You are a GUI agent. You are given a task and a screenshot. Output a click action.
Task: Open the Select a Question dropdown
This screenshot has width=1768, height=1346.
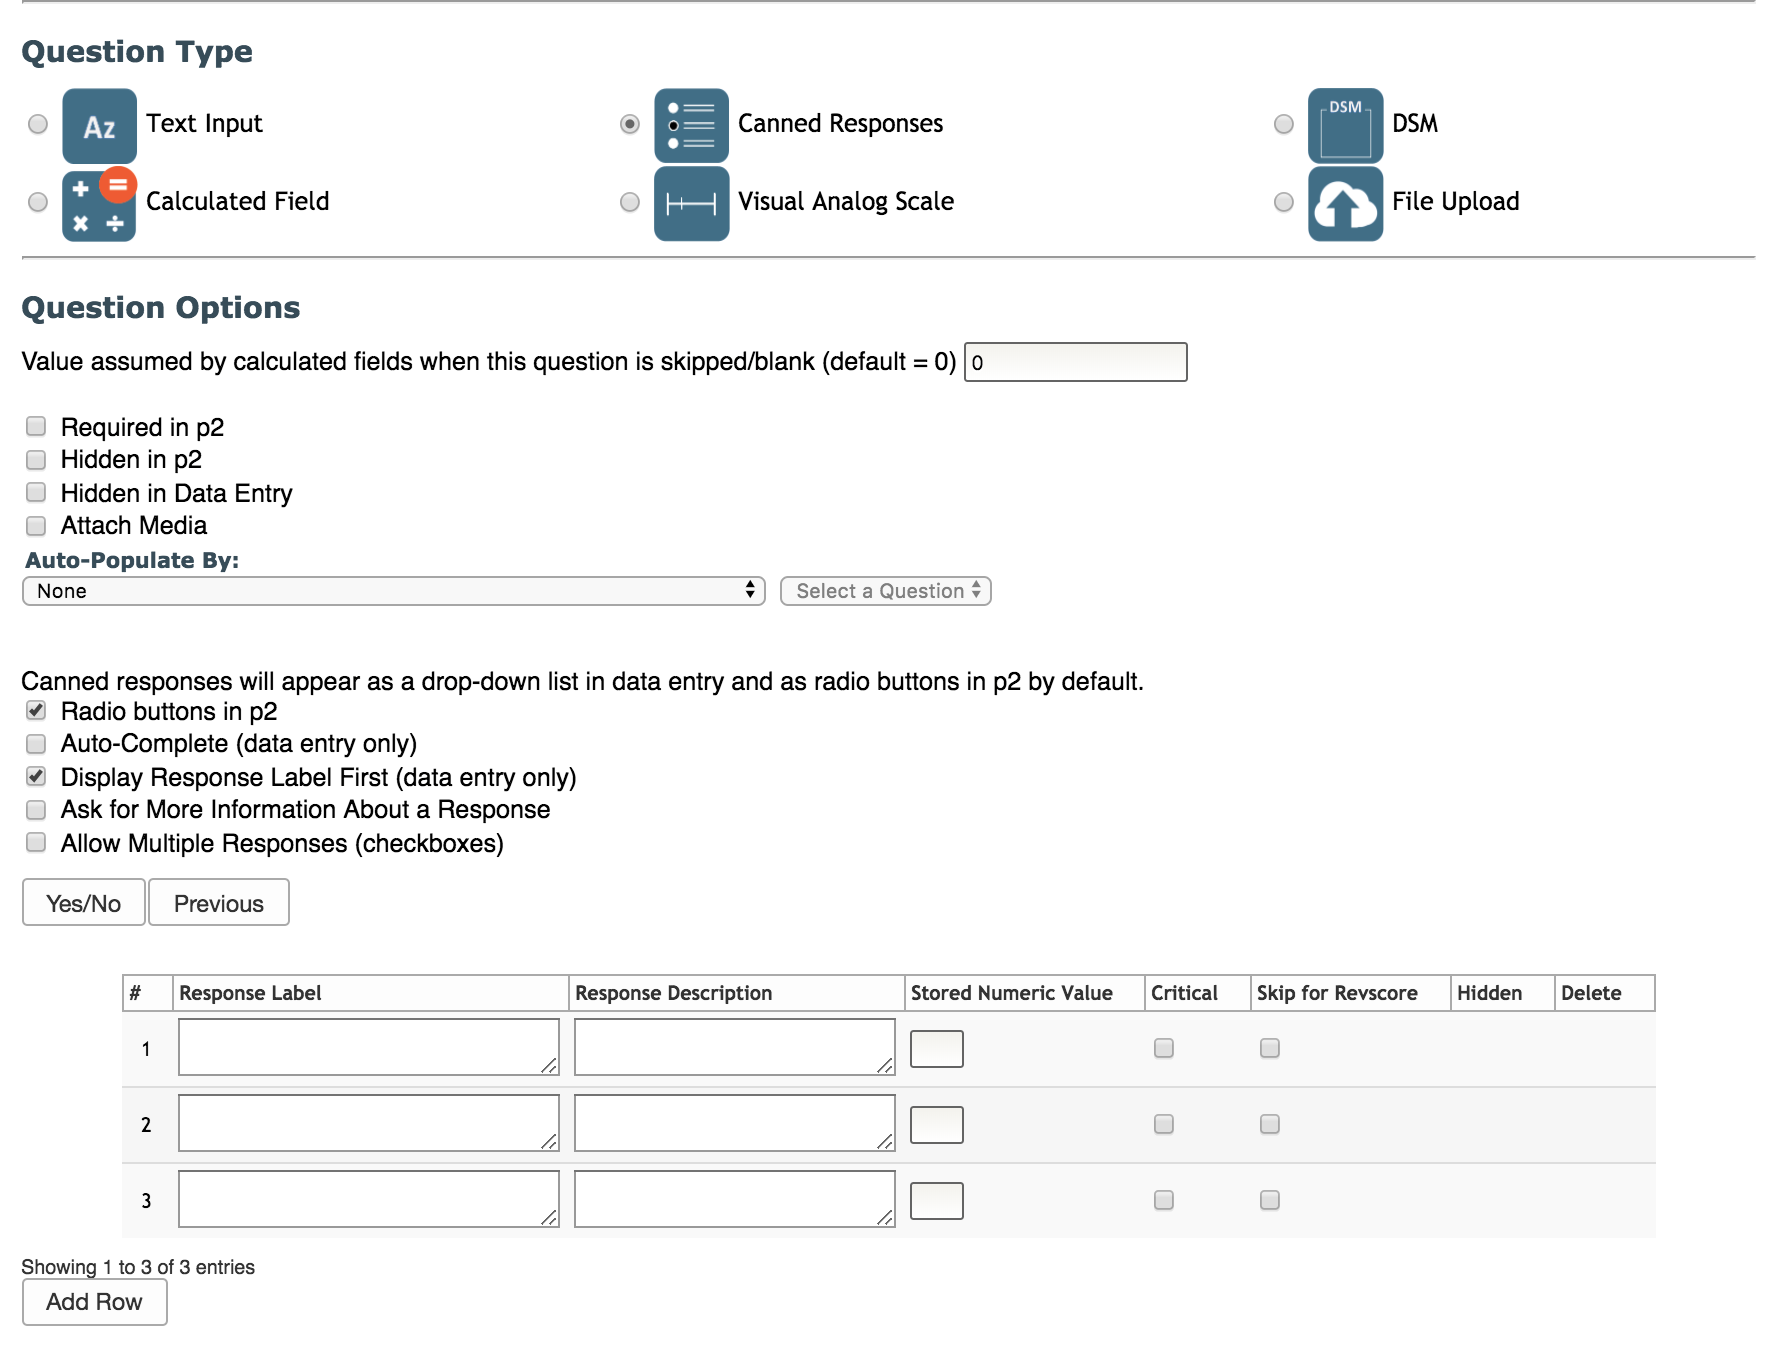[885, 591]
